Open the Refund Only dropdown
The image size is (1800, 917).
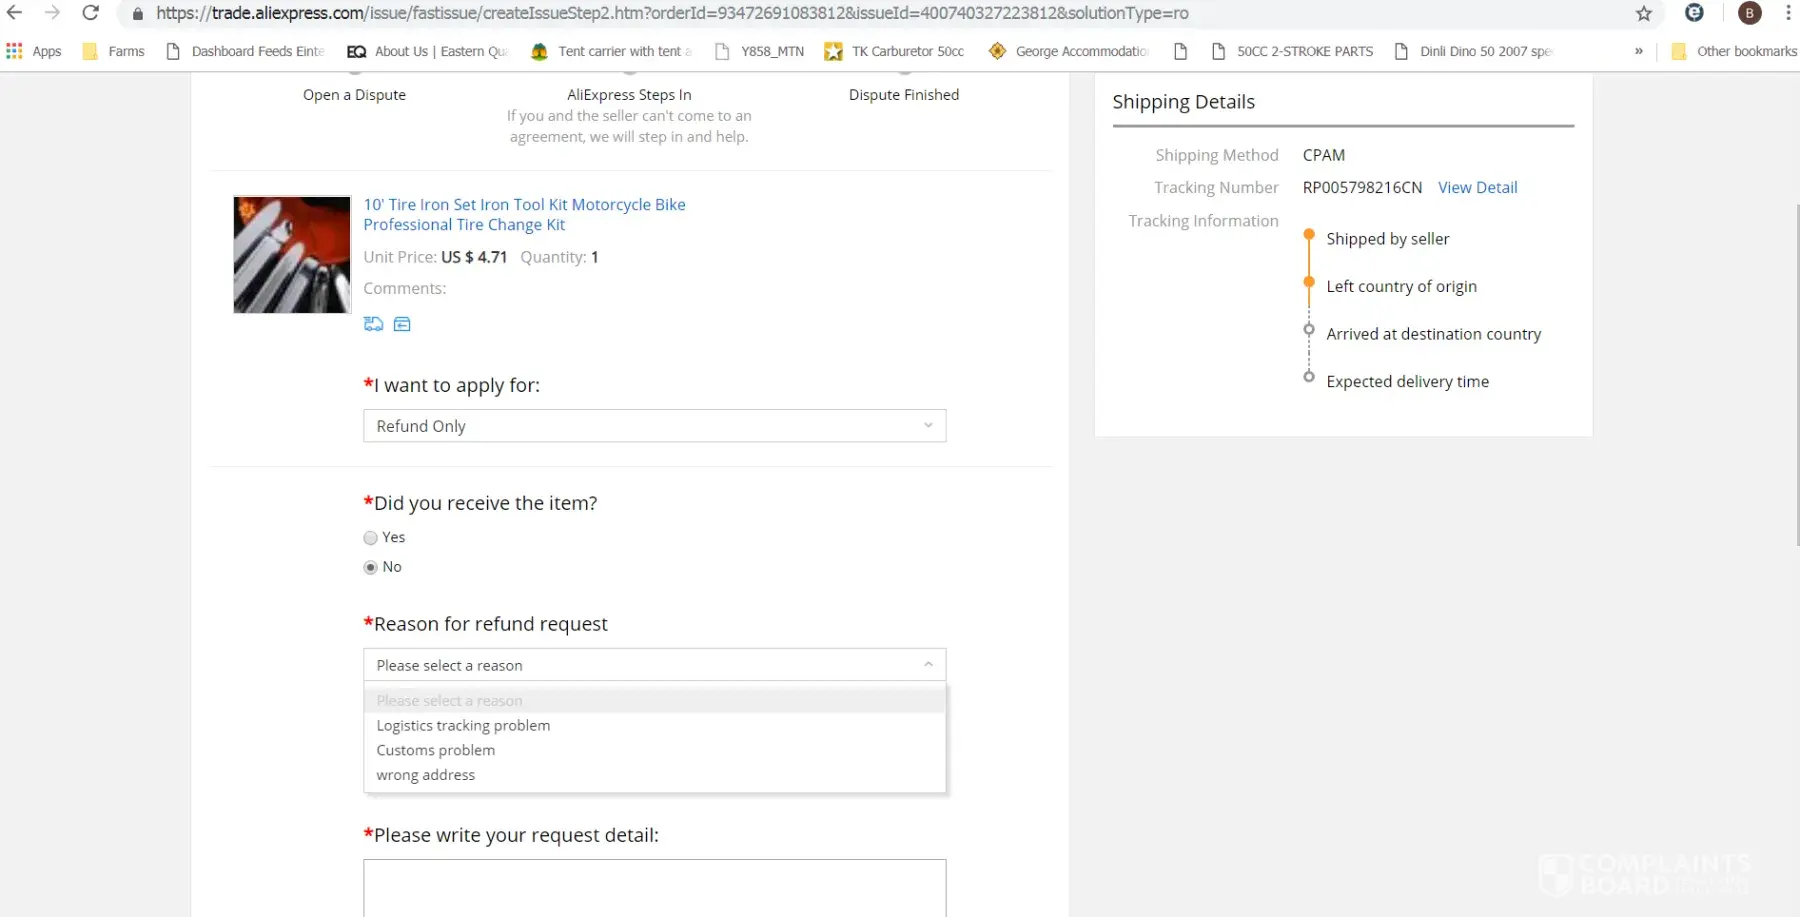click(654, 426)
